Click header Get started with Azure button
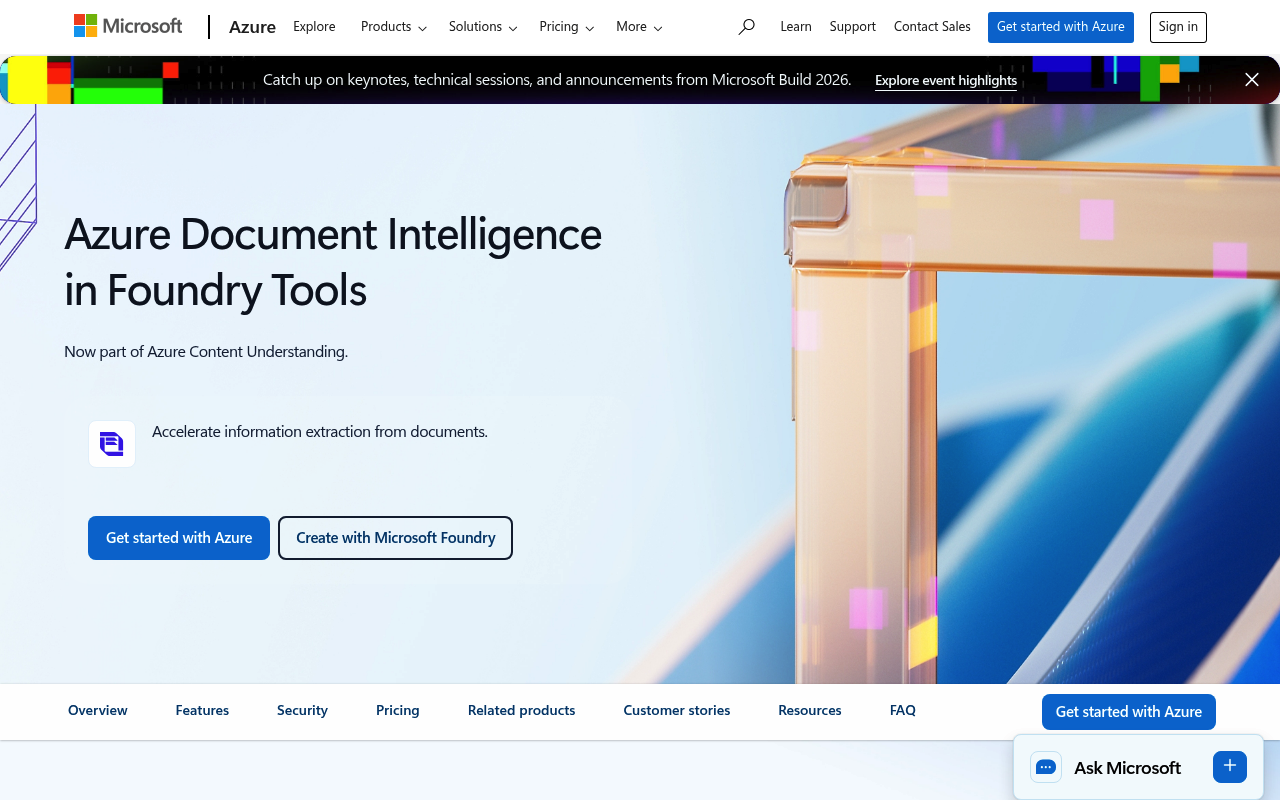 pyautogui.click(x=1061, y=27)
